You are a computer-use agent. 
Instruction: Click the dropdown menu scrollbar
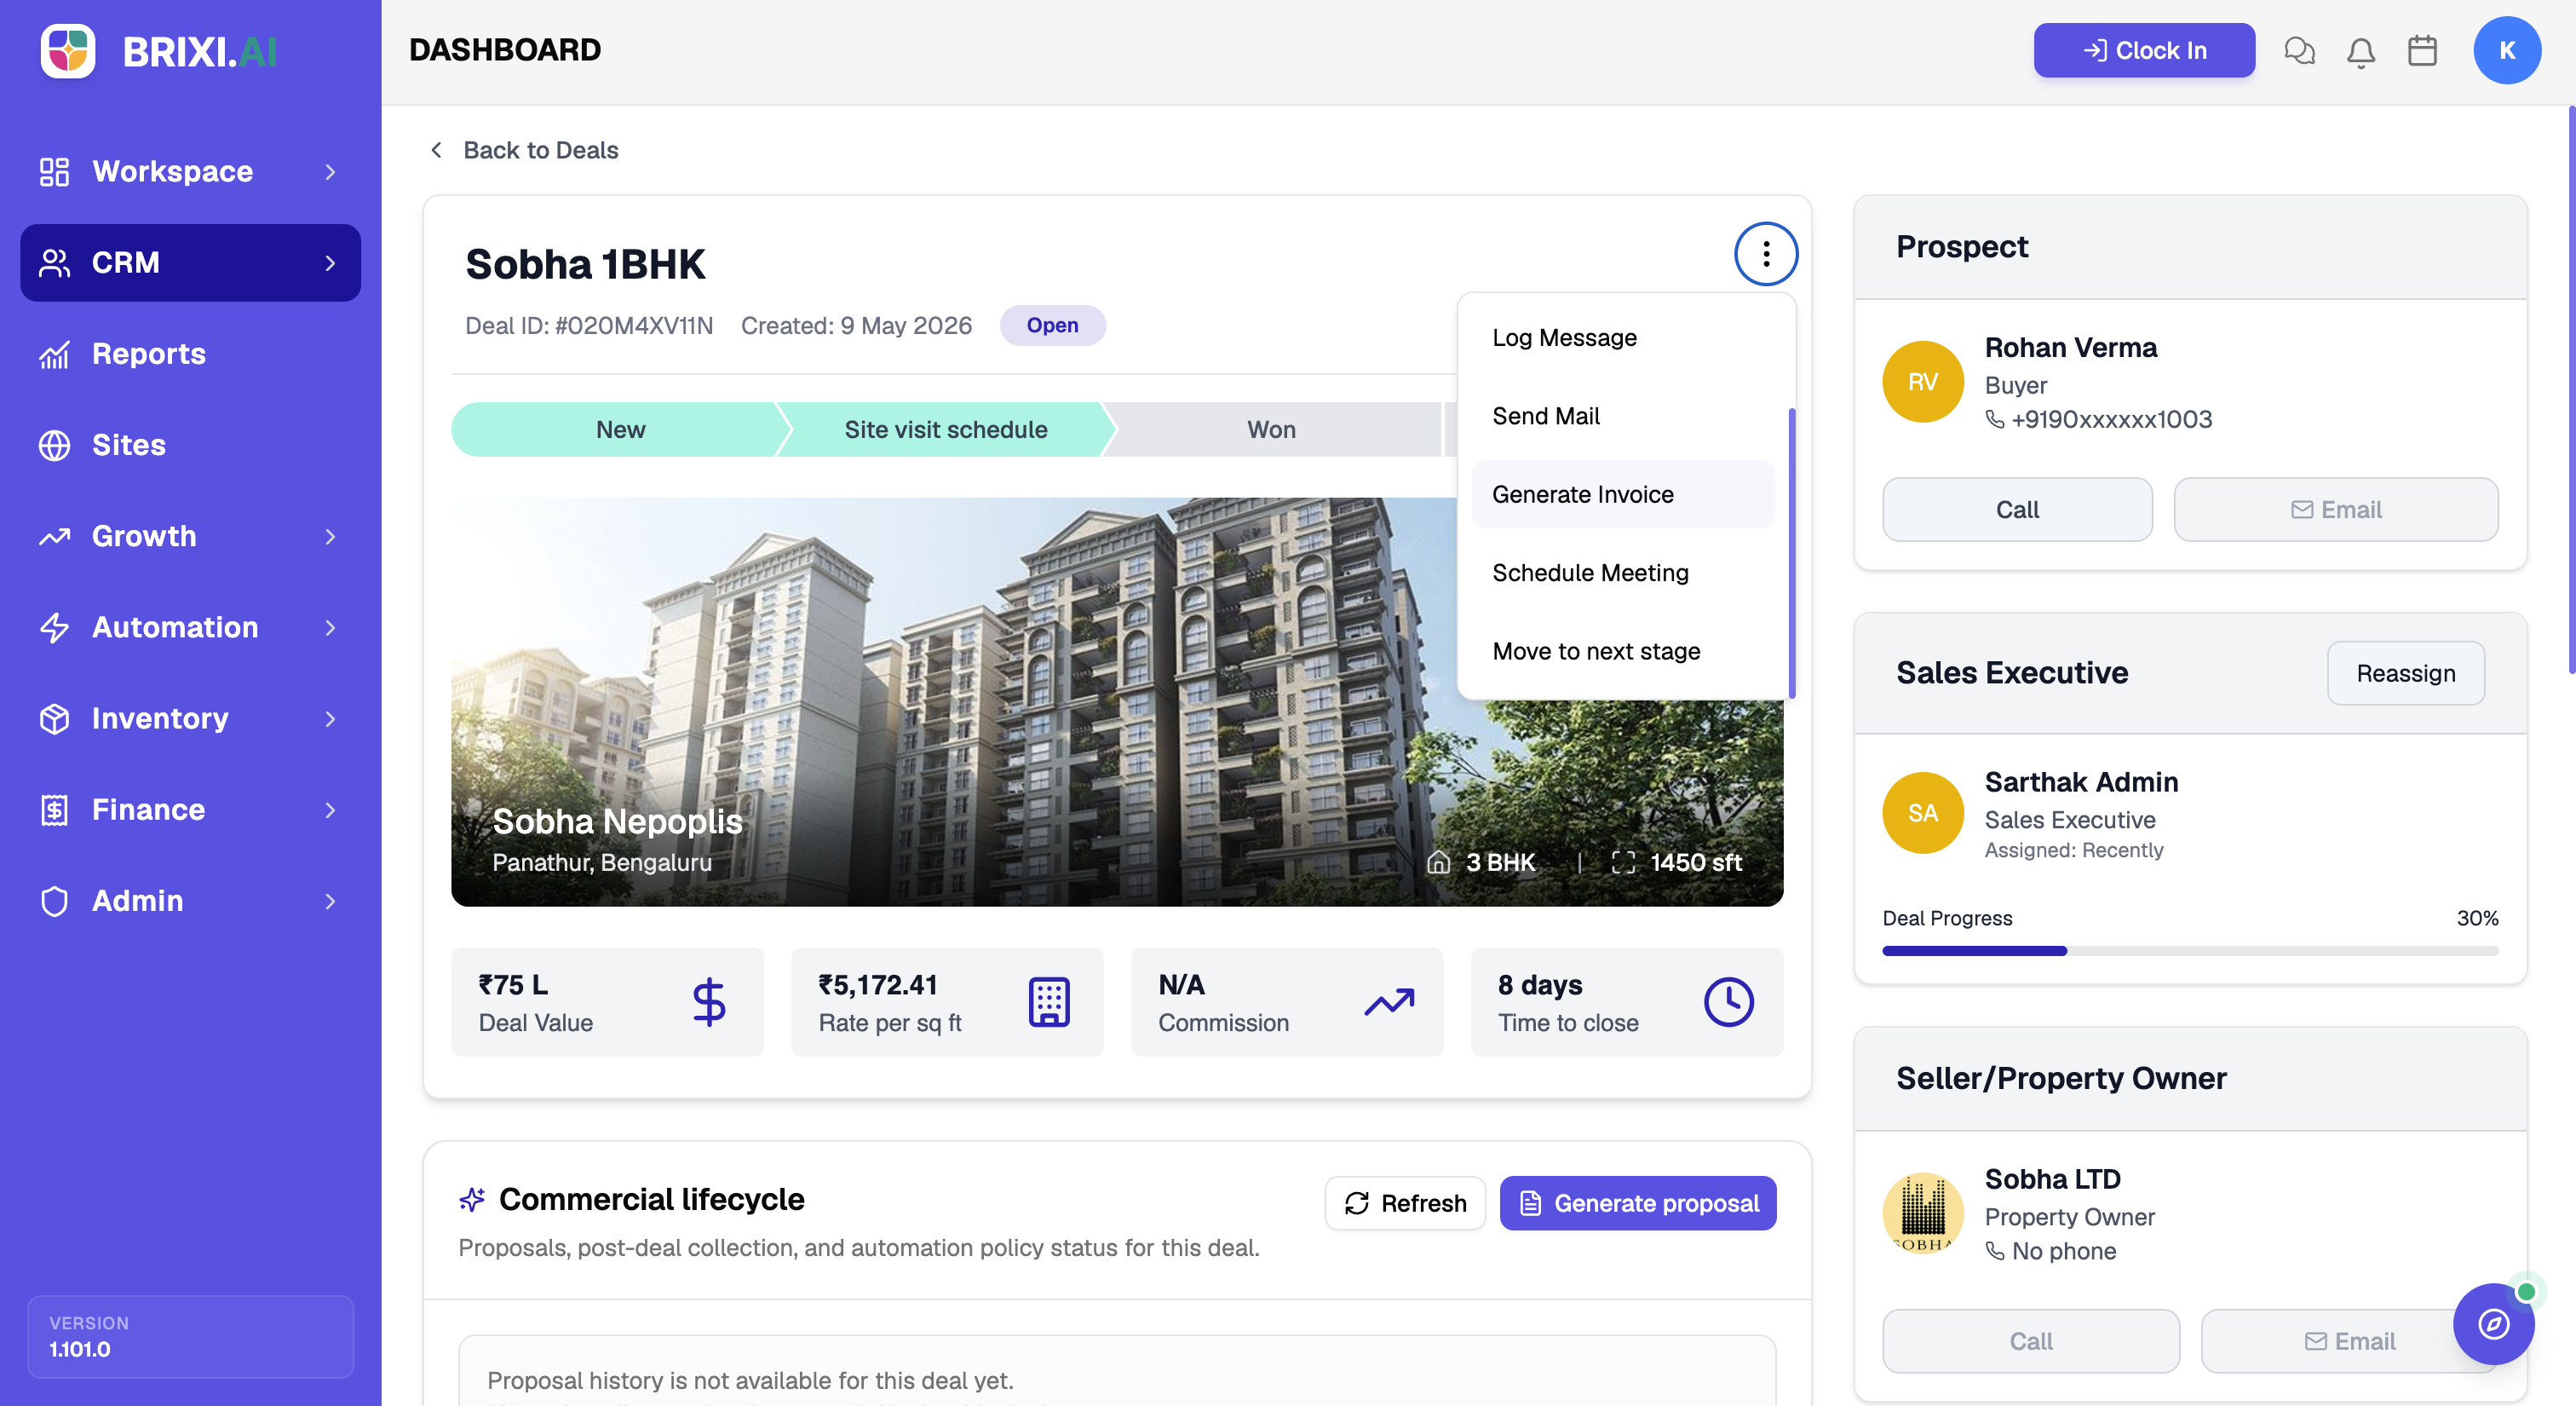pyautogui.click(x=1791, y=552)
